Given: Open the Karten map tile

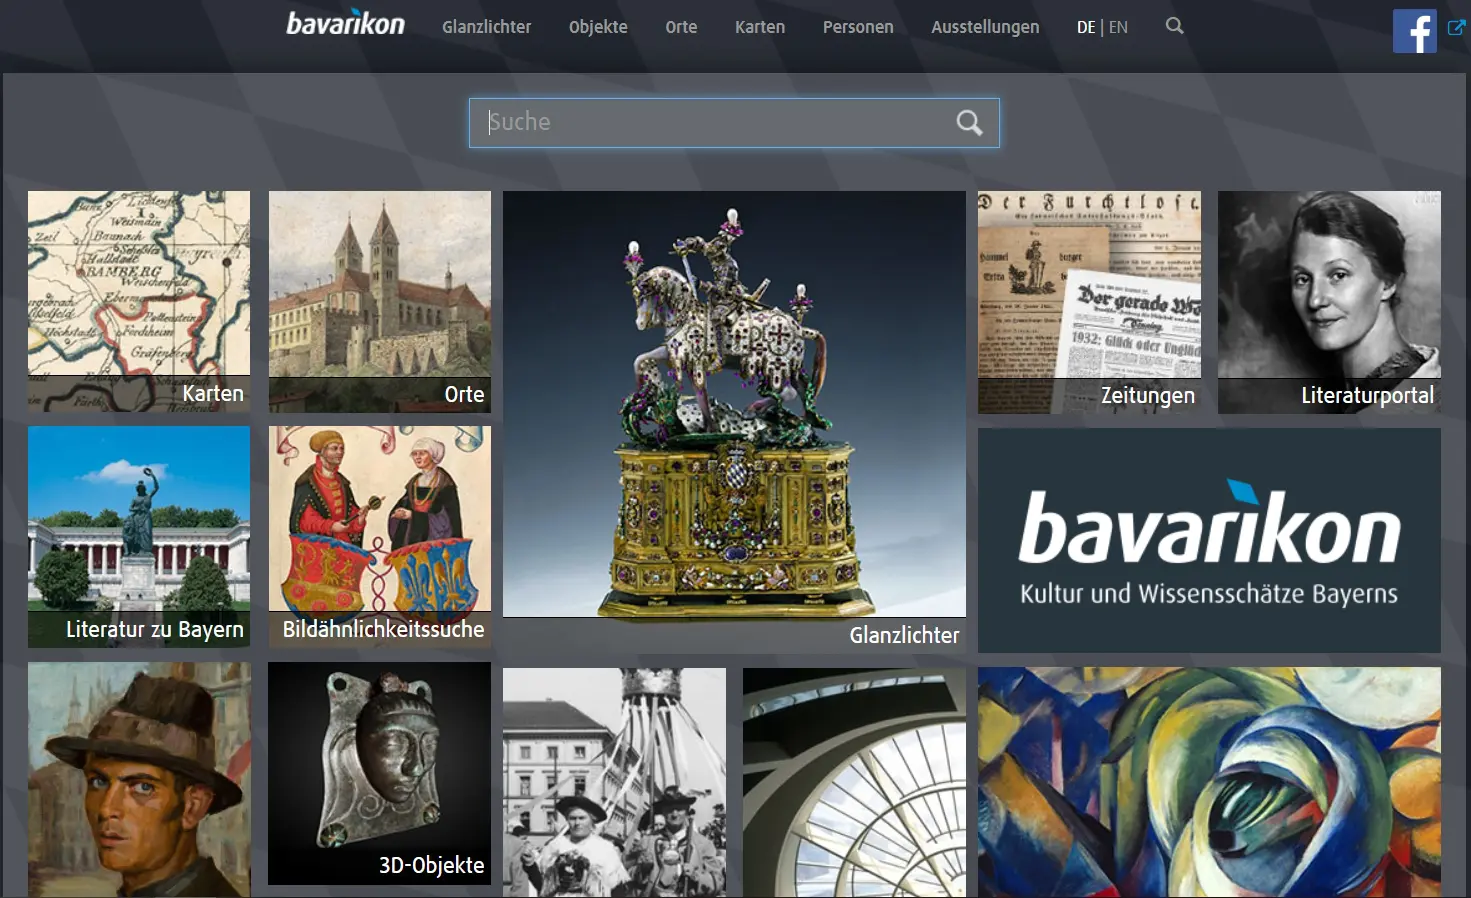Looking at the screenshot, I should click(139, 302).
